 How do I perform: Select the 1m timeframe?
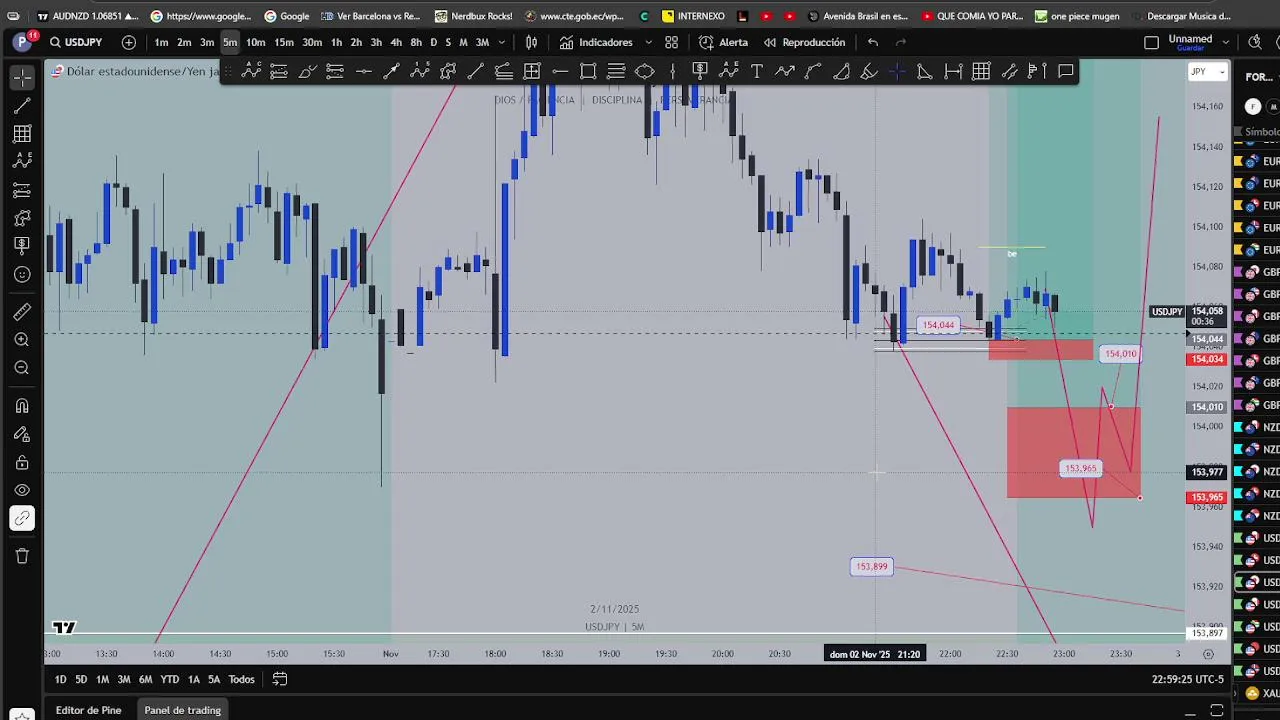[161, 42]
